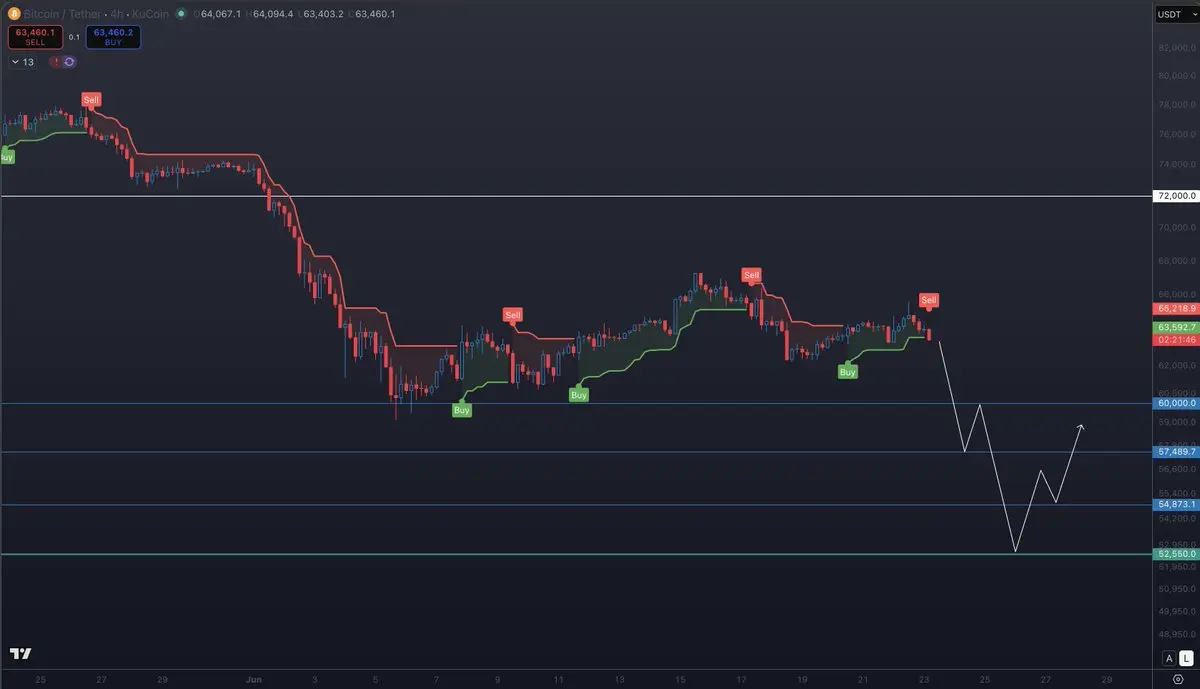Click the 13 date on the time axis
1200x689 pixels.
(620, 678)
